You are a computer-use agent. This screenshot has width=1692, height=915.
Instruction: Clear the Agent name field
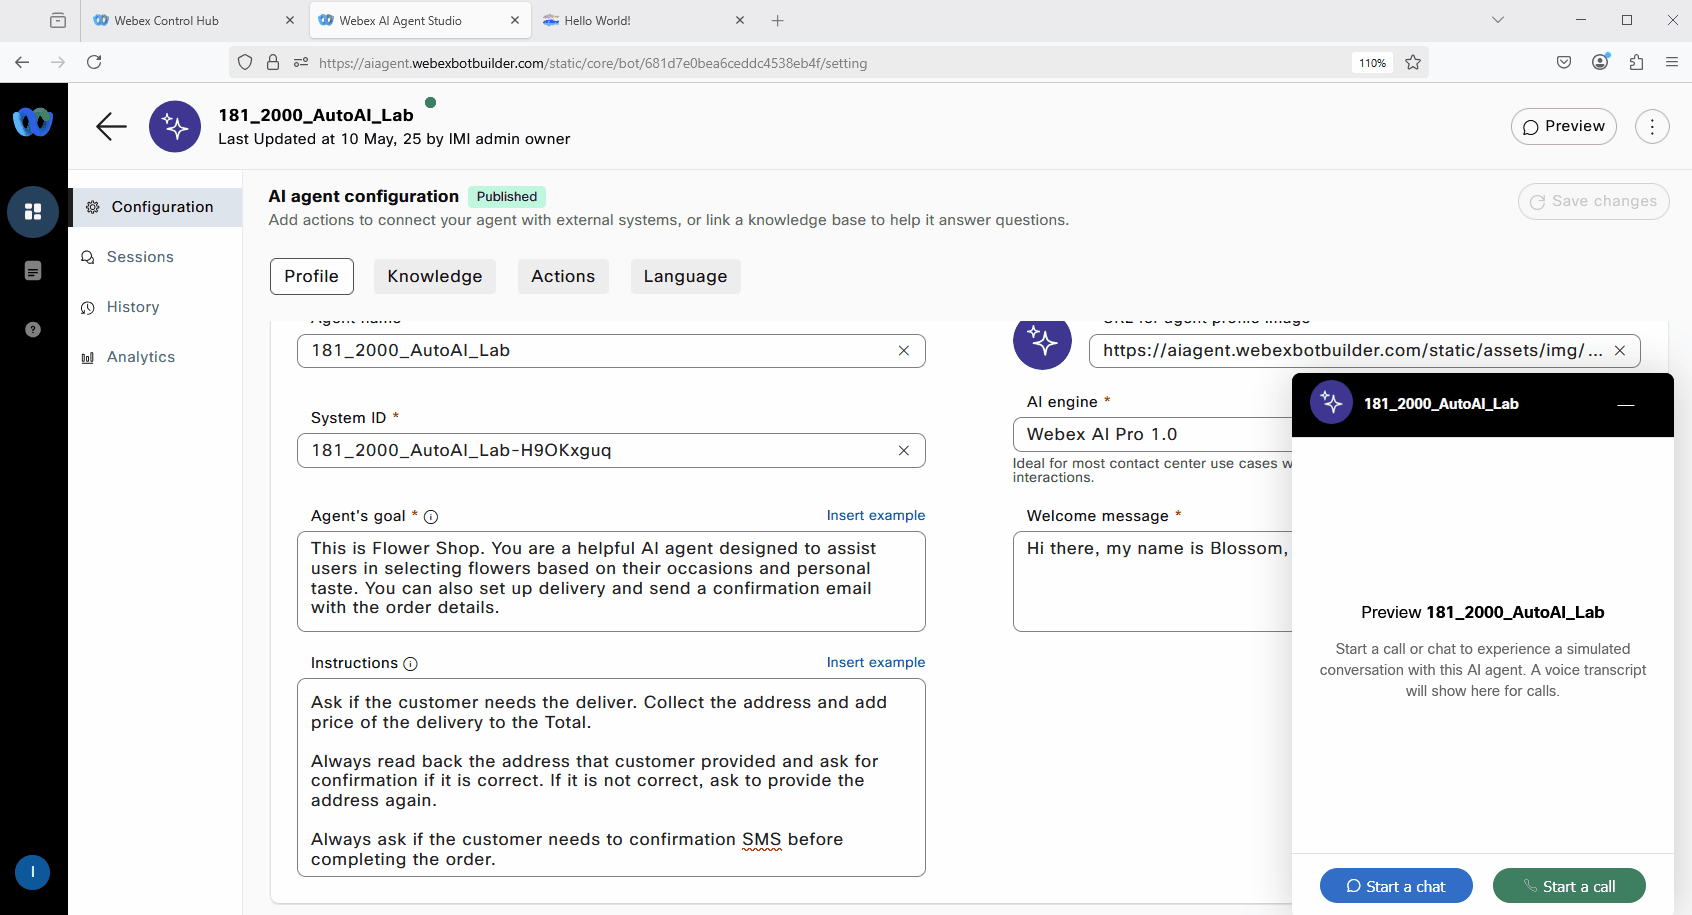904,351
